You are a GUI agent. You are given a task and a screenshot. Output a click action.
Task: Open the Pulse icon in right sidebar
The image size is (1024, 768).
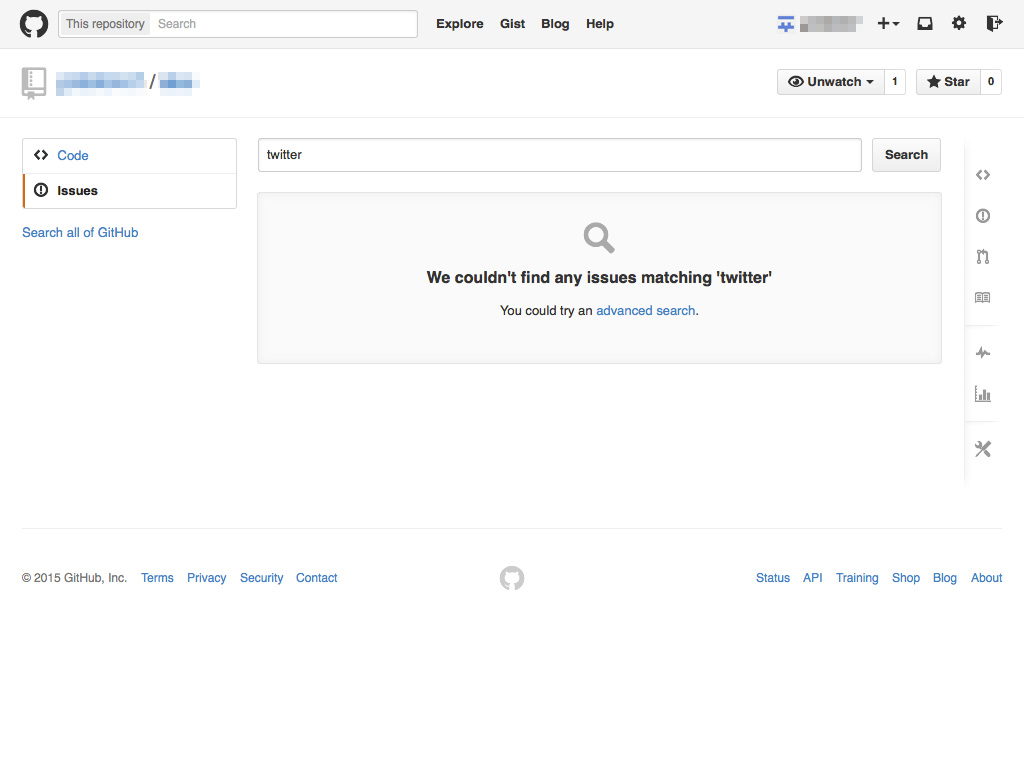coord(983,353)
